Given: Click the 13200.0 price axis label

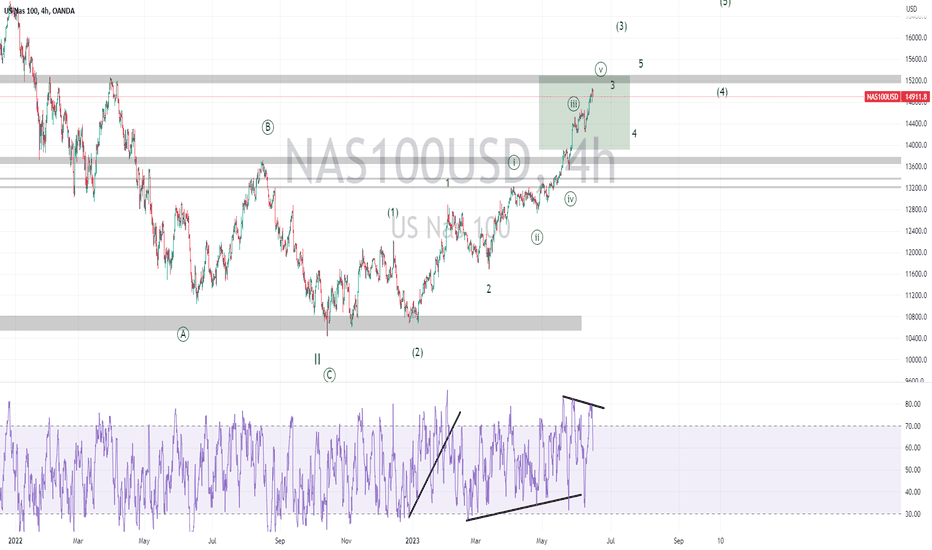Looking at the screenshot, I should (x=916, y=188).
